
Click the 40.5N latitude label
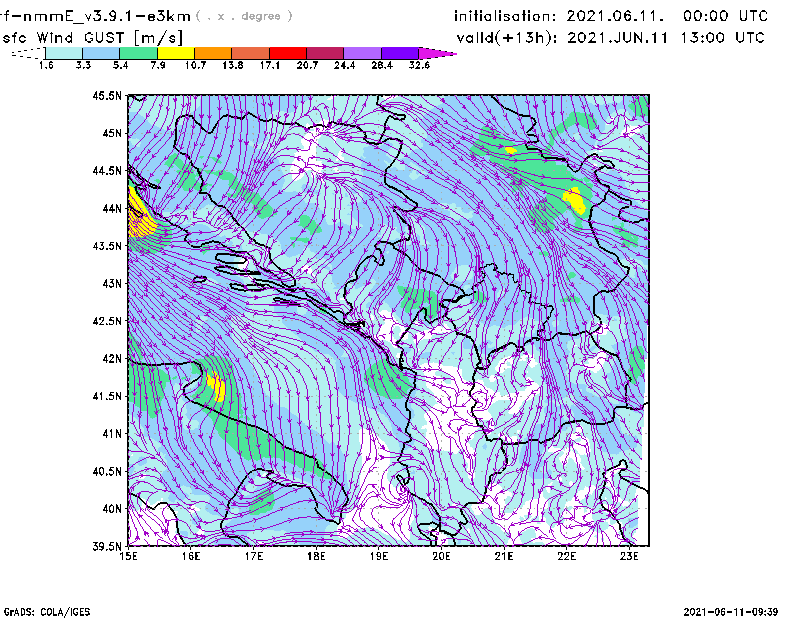108,471
